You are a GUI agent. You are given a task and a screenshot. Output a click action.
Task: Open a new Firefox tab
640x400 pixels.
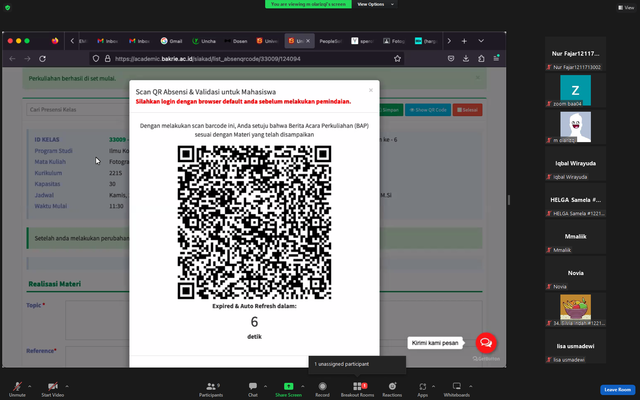pos(464,41)
